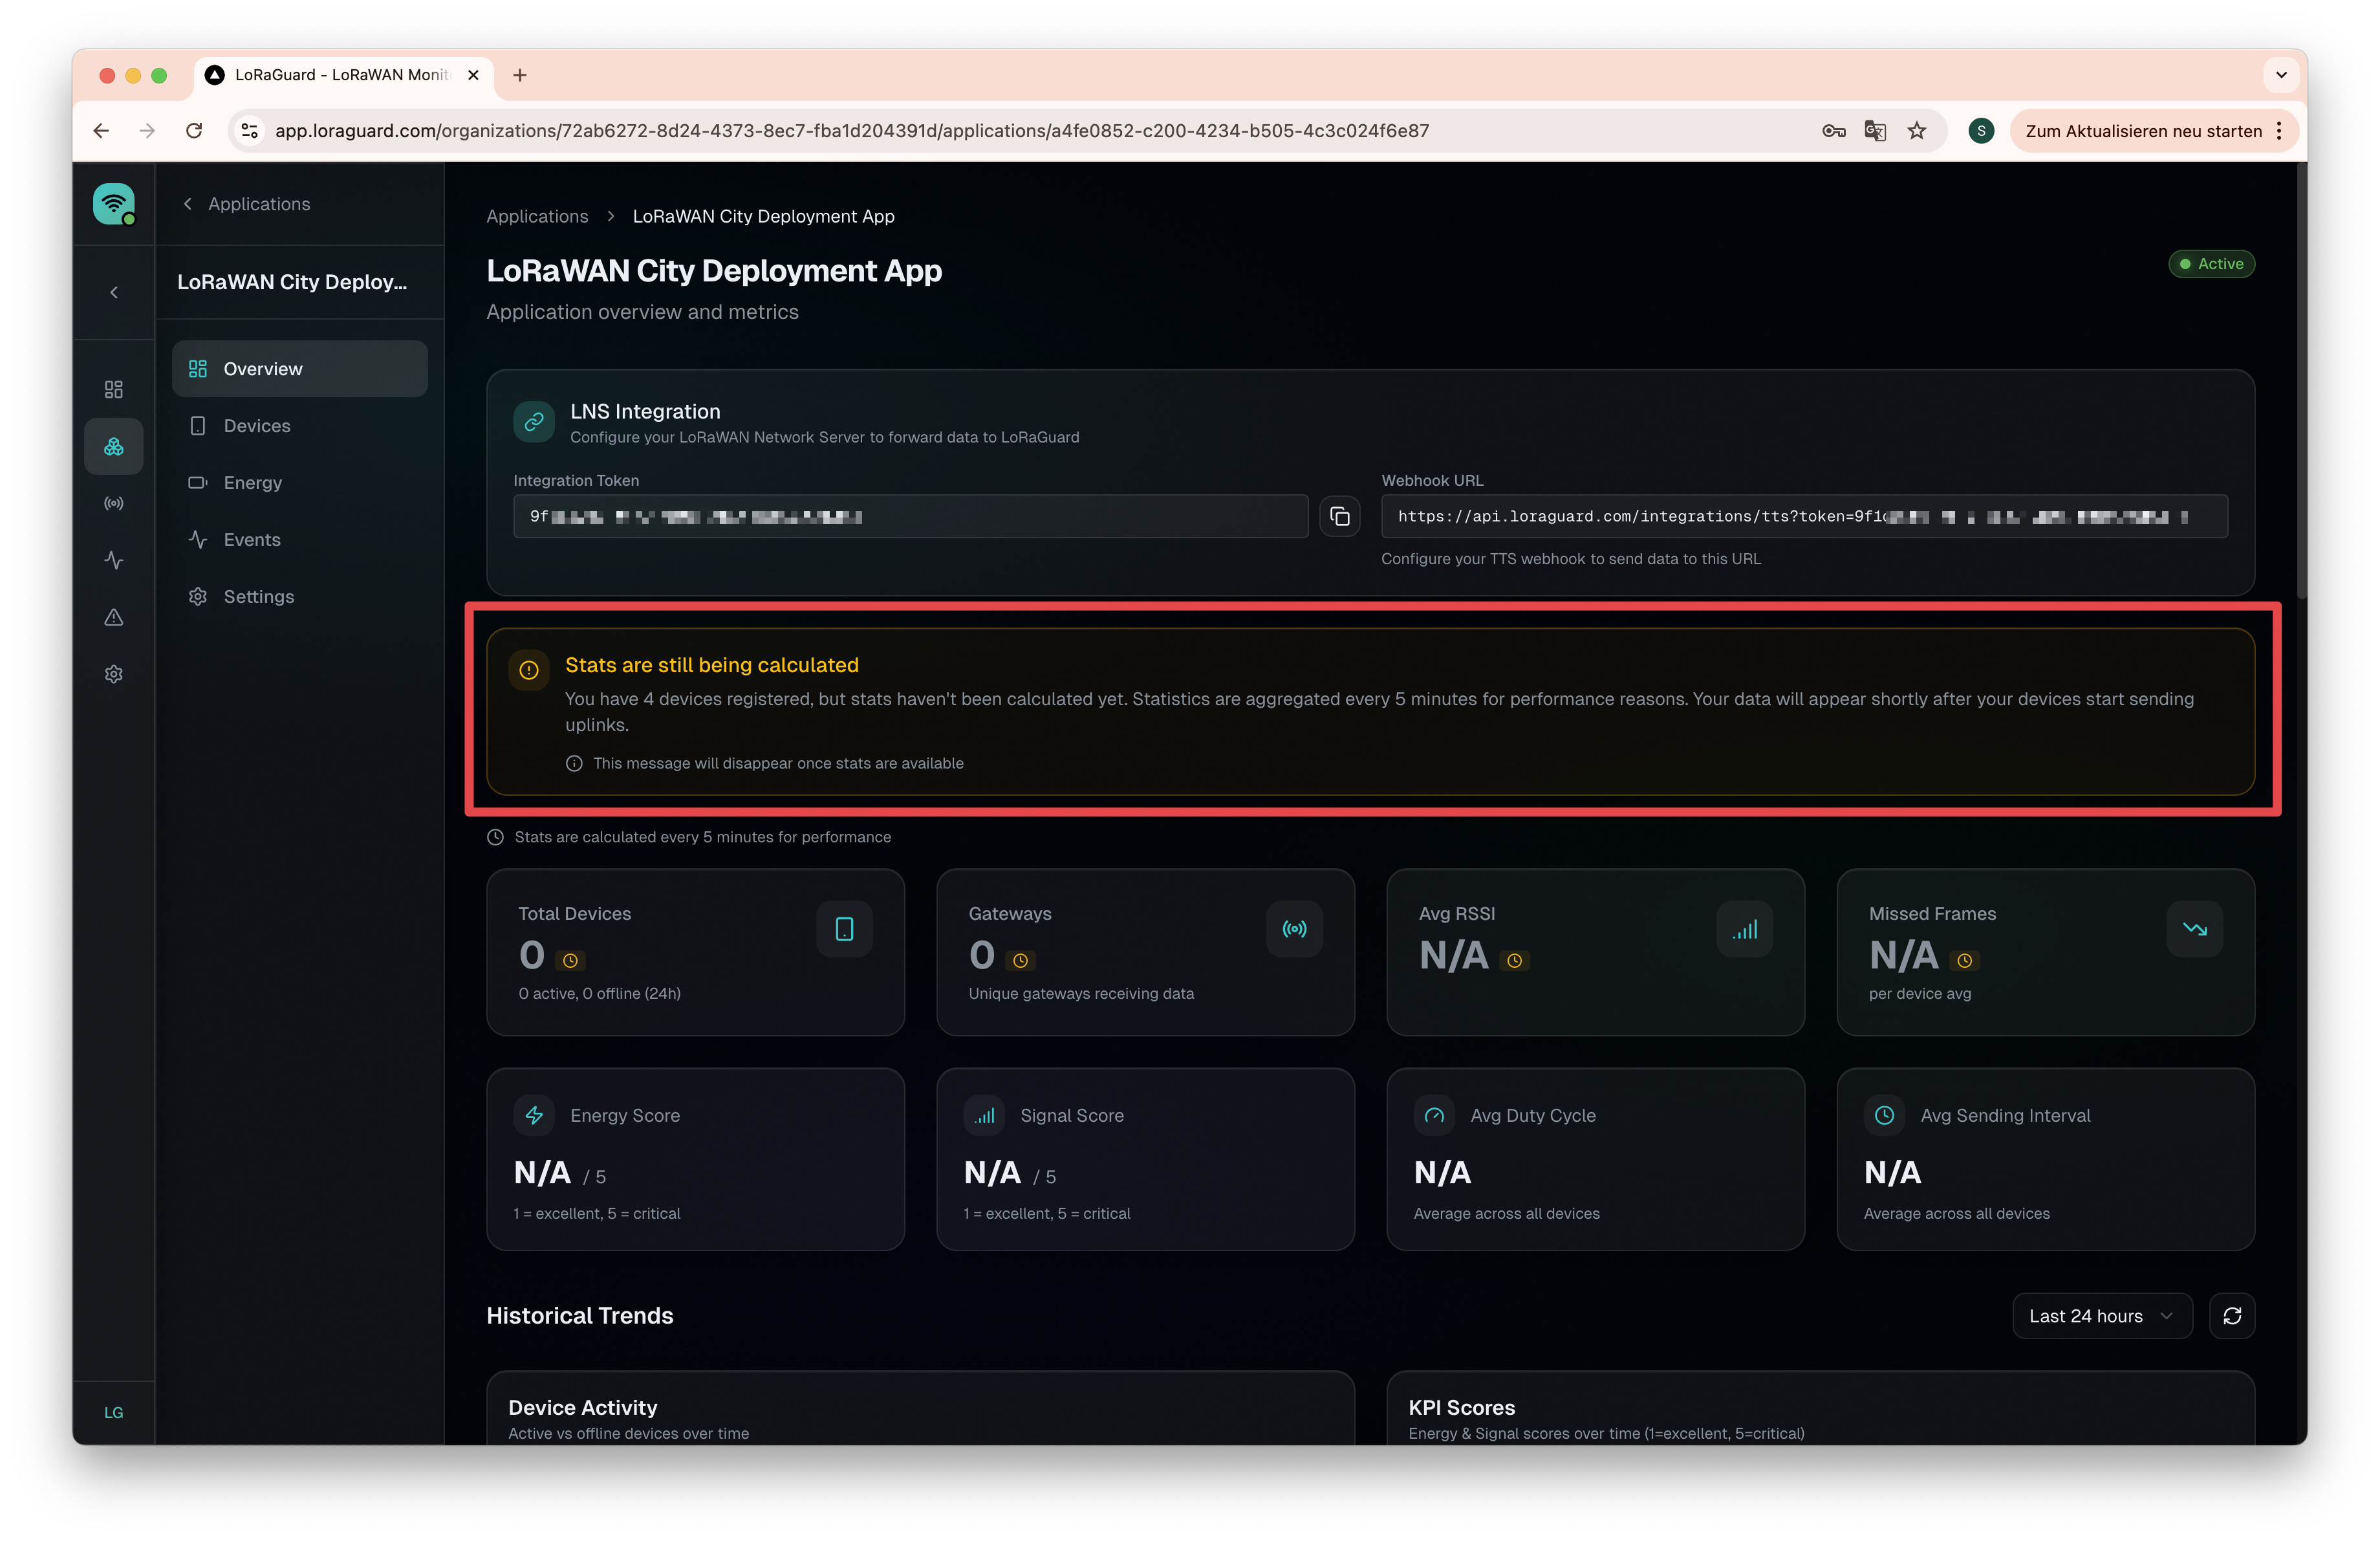
Task: Copy the integration token with copy icon
Action: click(x=1339, y=516)
